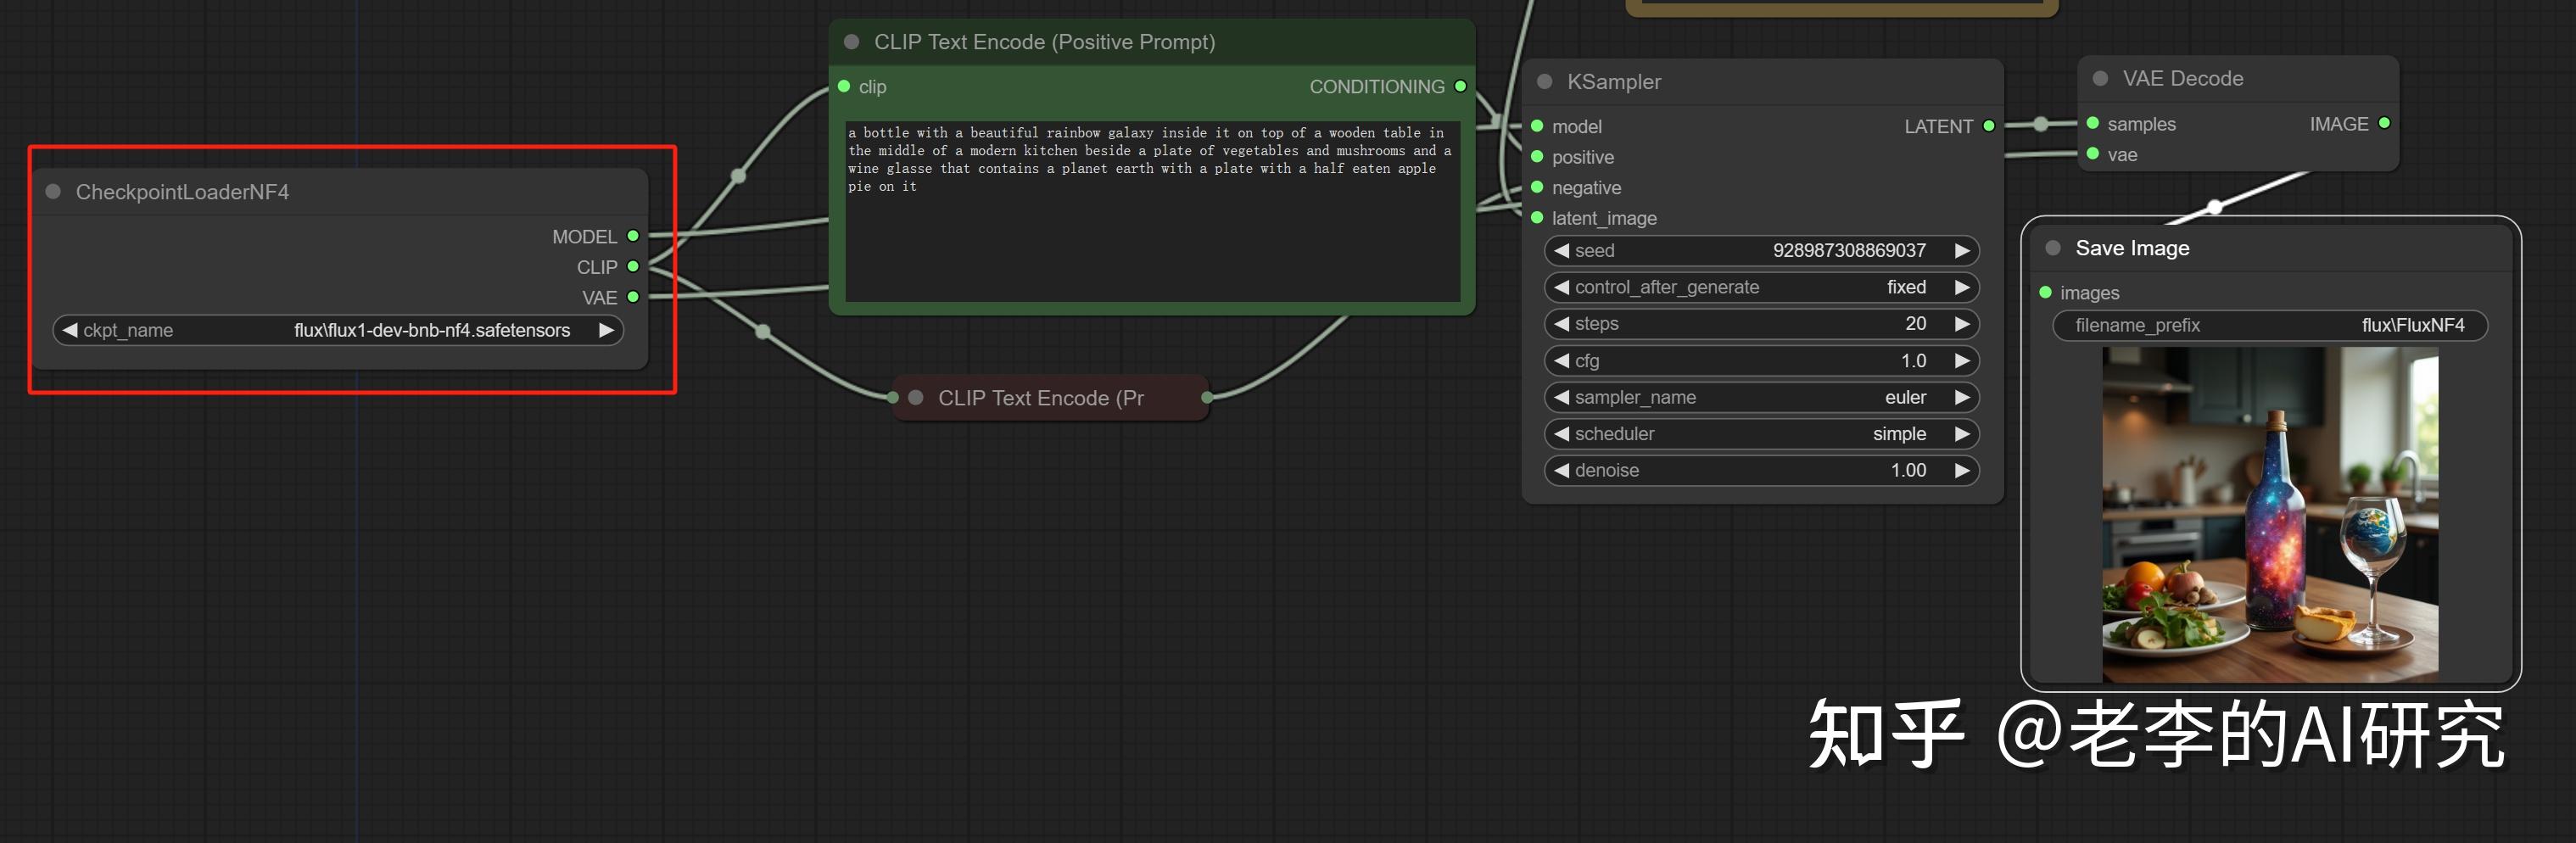Click the CheckpointLoaderNF4 MODEL output socket

(633, 236)
